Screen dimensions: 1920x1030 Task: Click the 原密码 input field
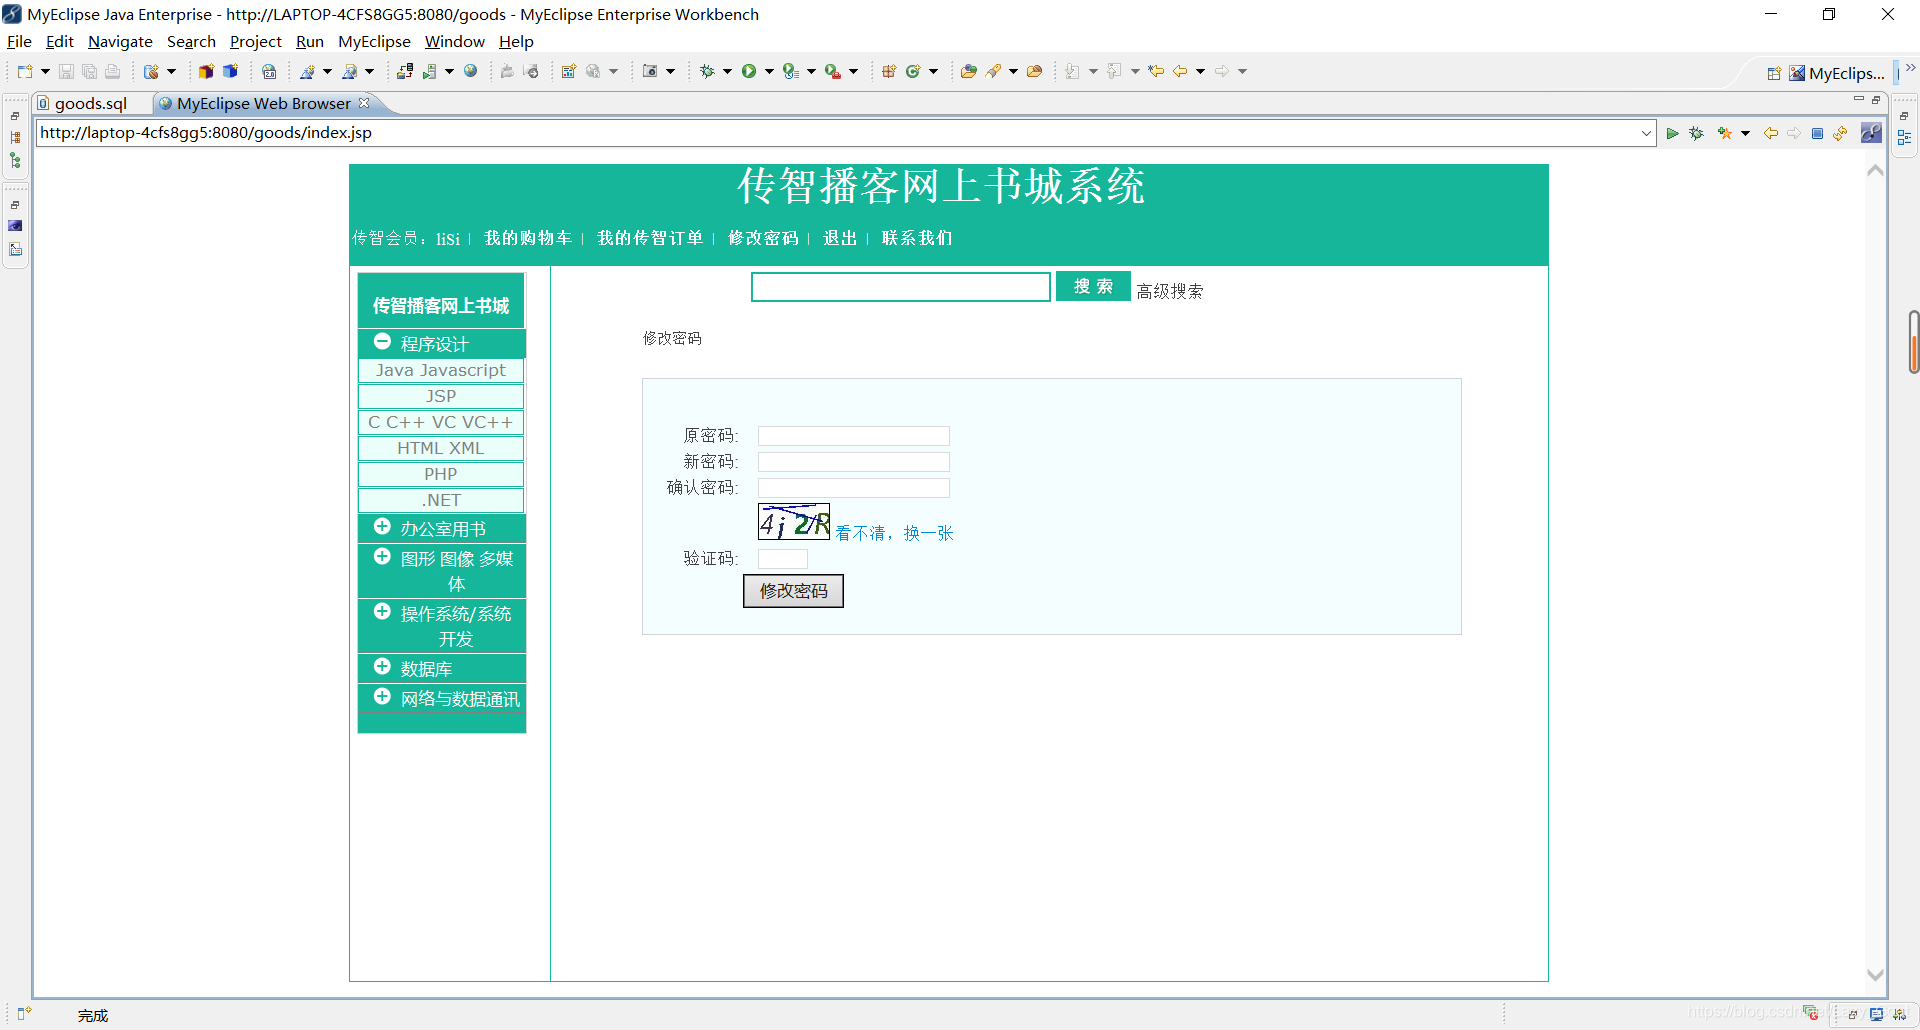tap(853, 436)
